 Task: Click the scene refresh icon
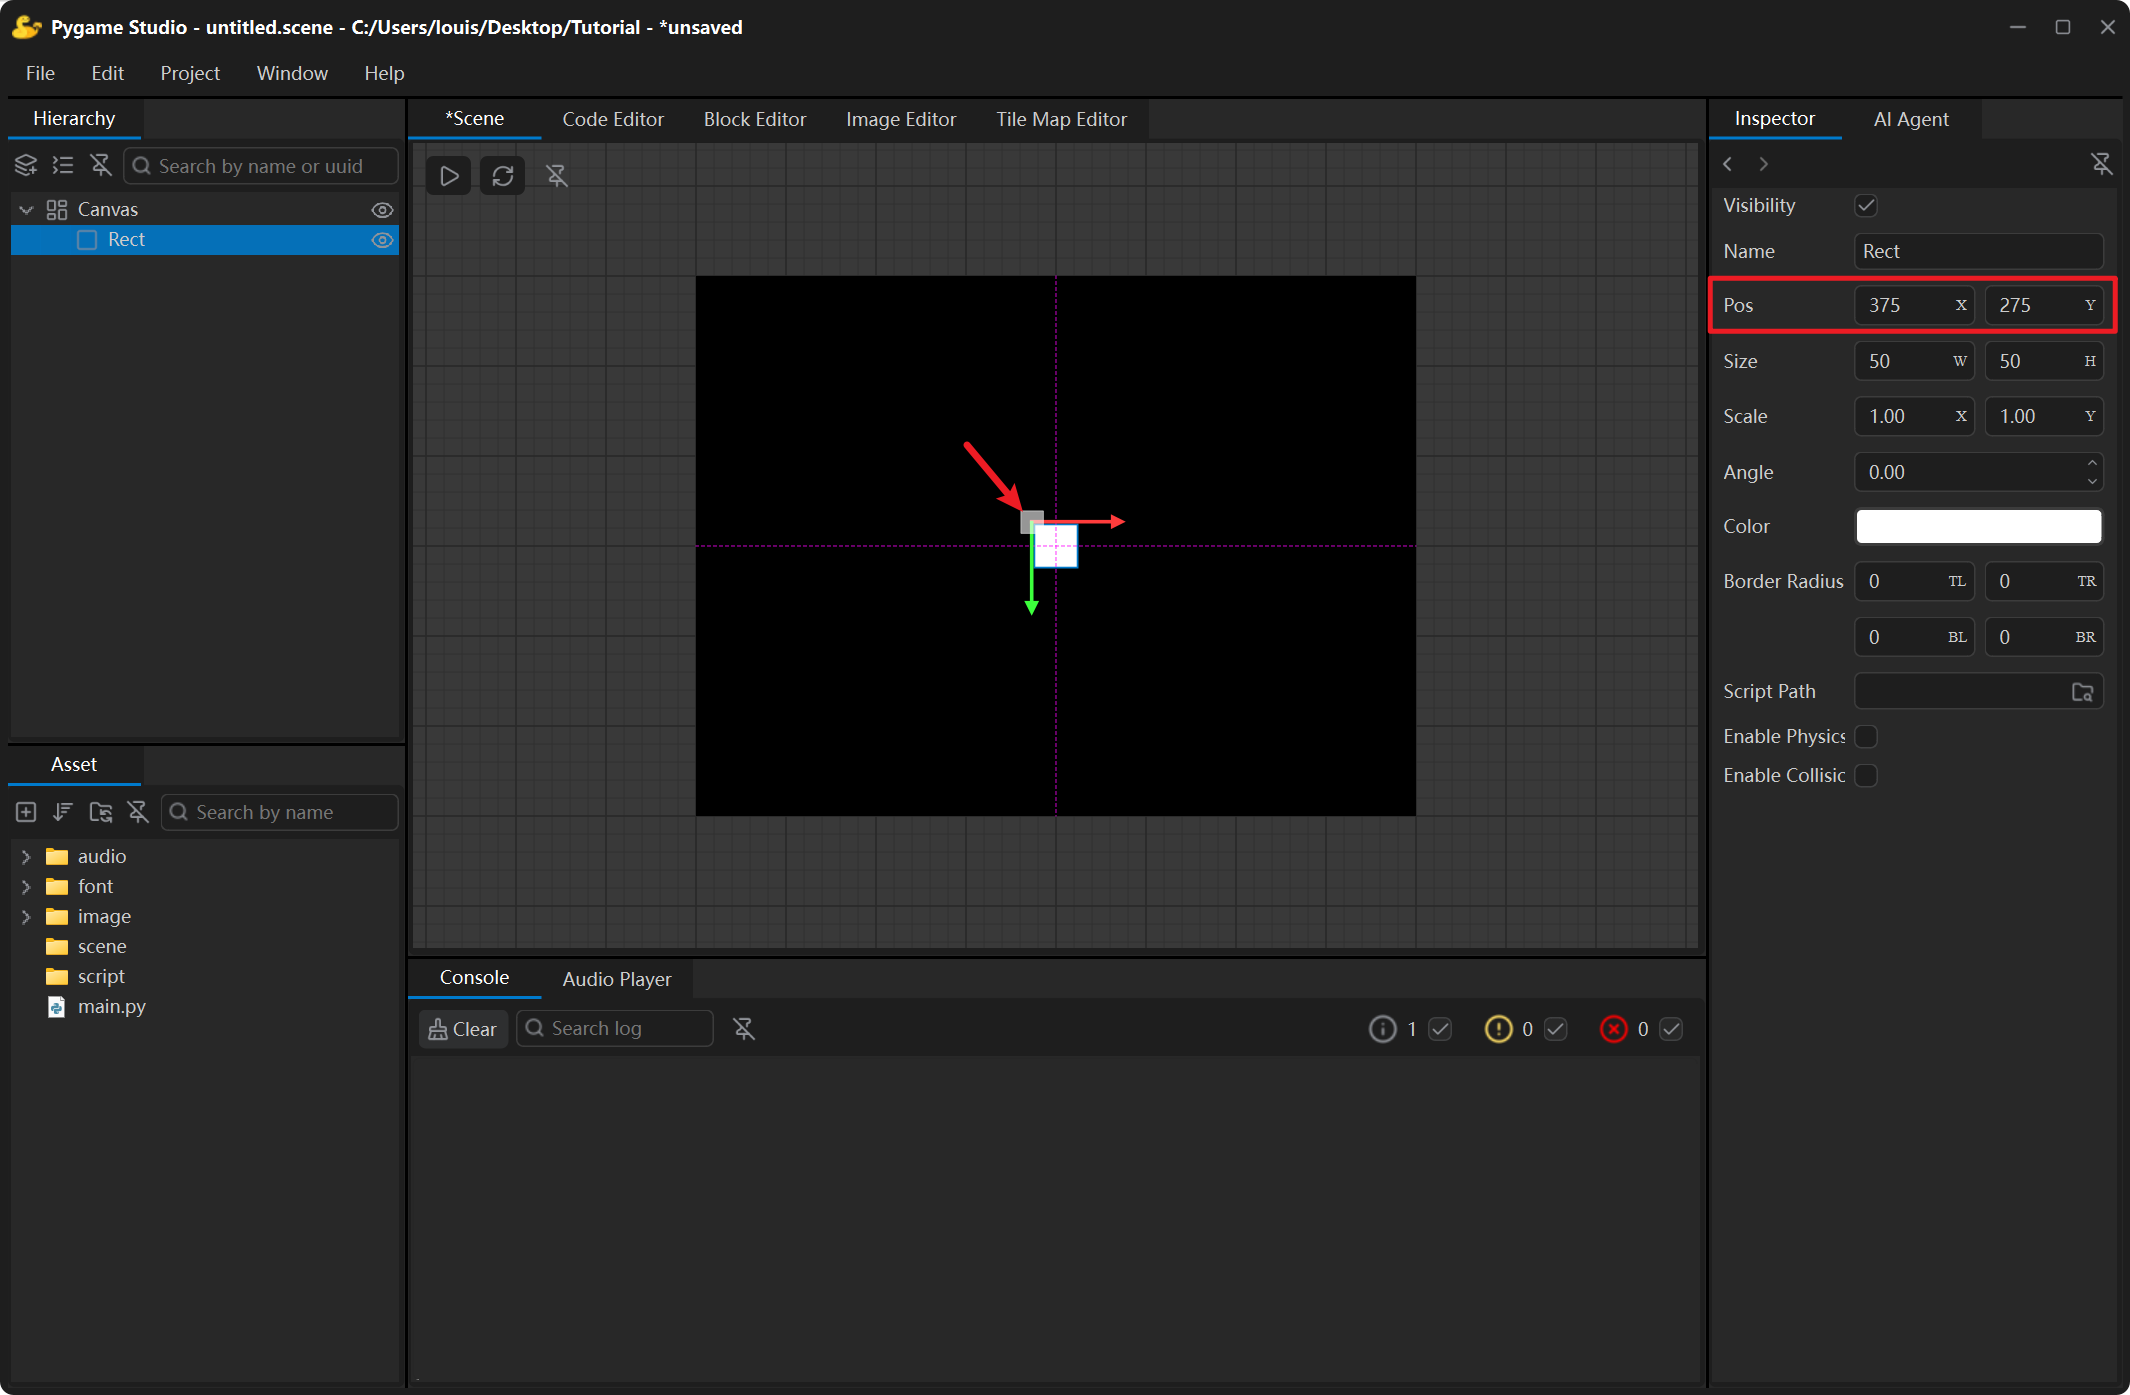coord(503,176)
